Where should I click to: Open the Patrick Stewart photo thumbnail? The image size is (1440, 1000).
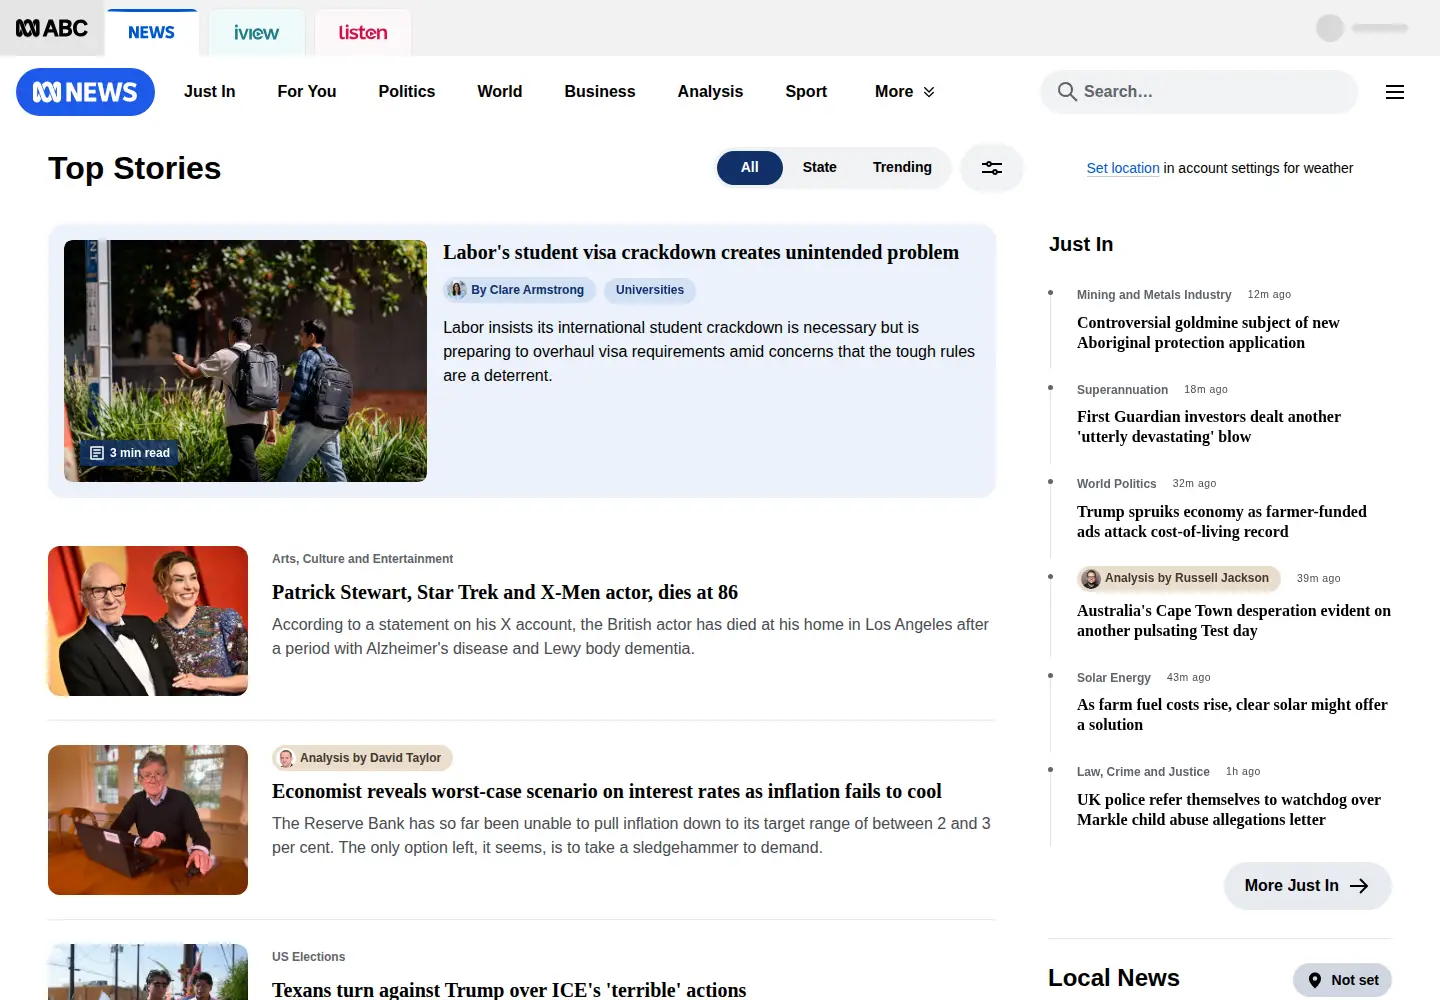(148, 621)
